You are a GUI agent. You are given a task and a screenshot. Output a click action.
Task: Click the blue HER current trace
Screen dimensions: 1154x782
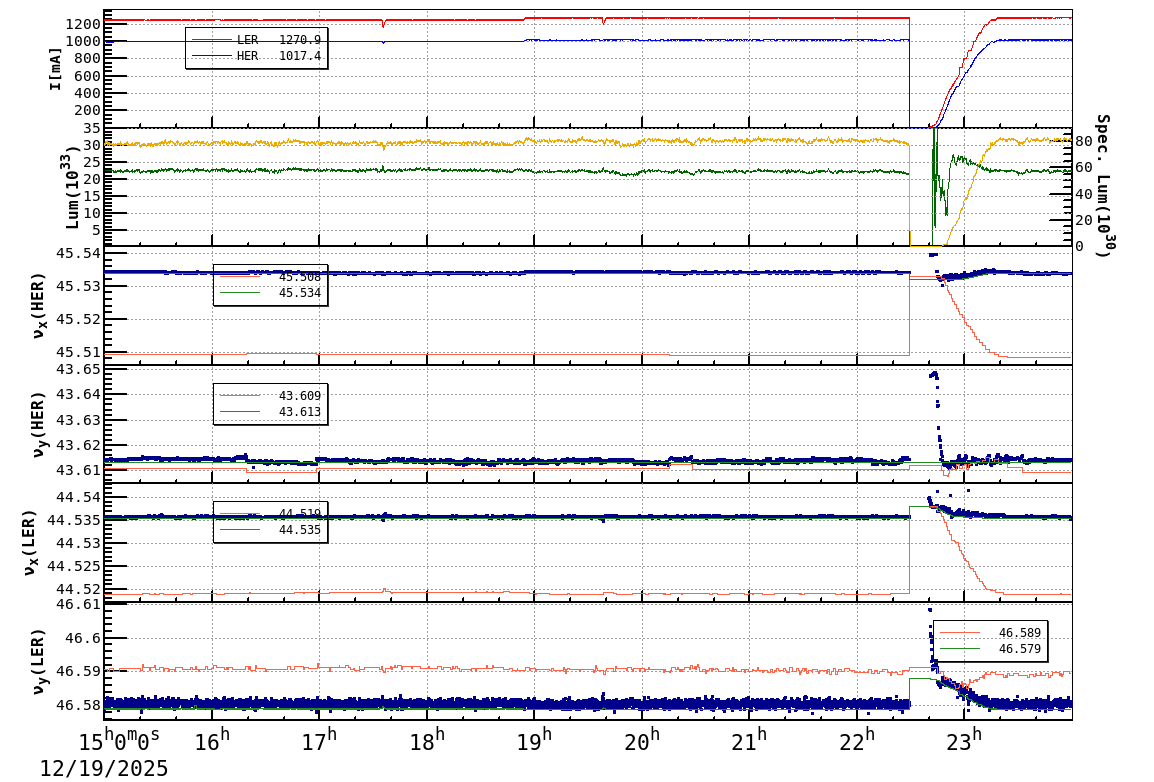500,40
